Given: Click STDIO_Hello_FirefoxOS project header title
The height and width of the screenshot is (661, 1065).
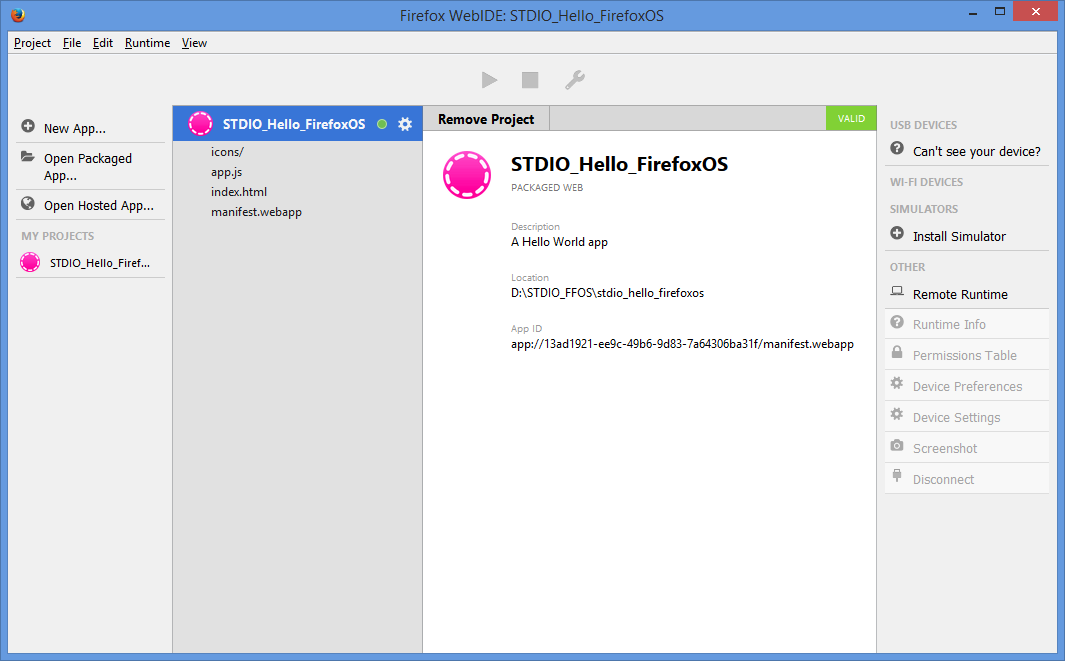Looking at the screenshot, I should [x=294, y=124].
